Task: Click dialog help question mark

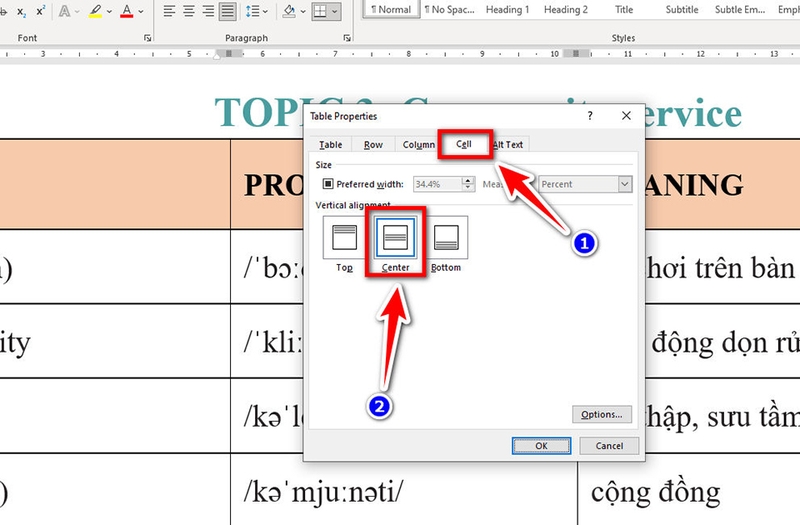Action: click(x=590, y=116)
